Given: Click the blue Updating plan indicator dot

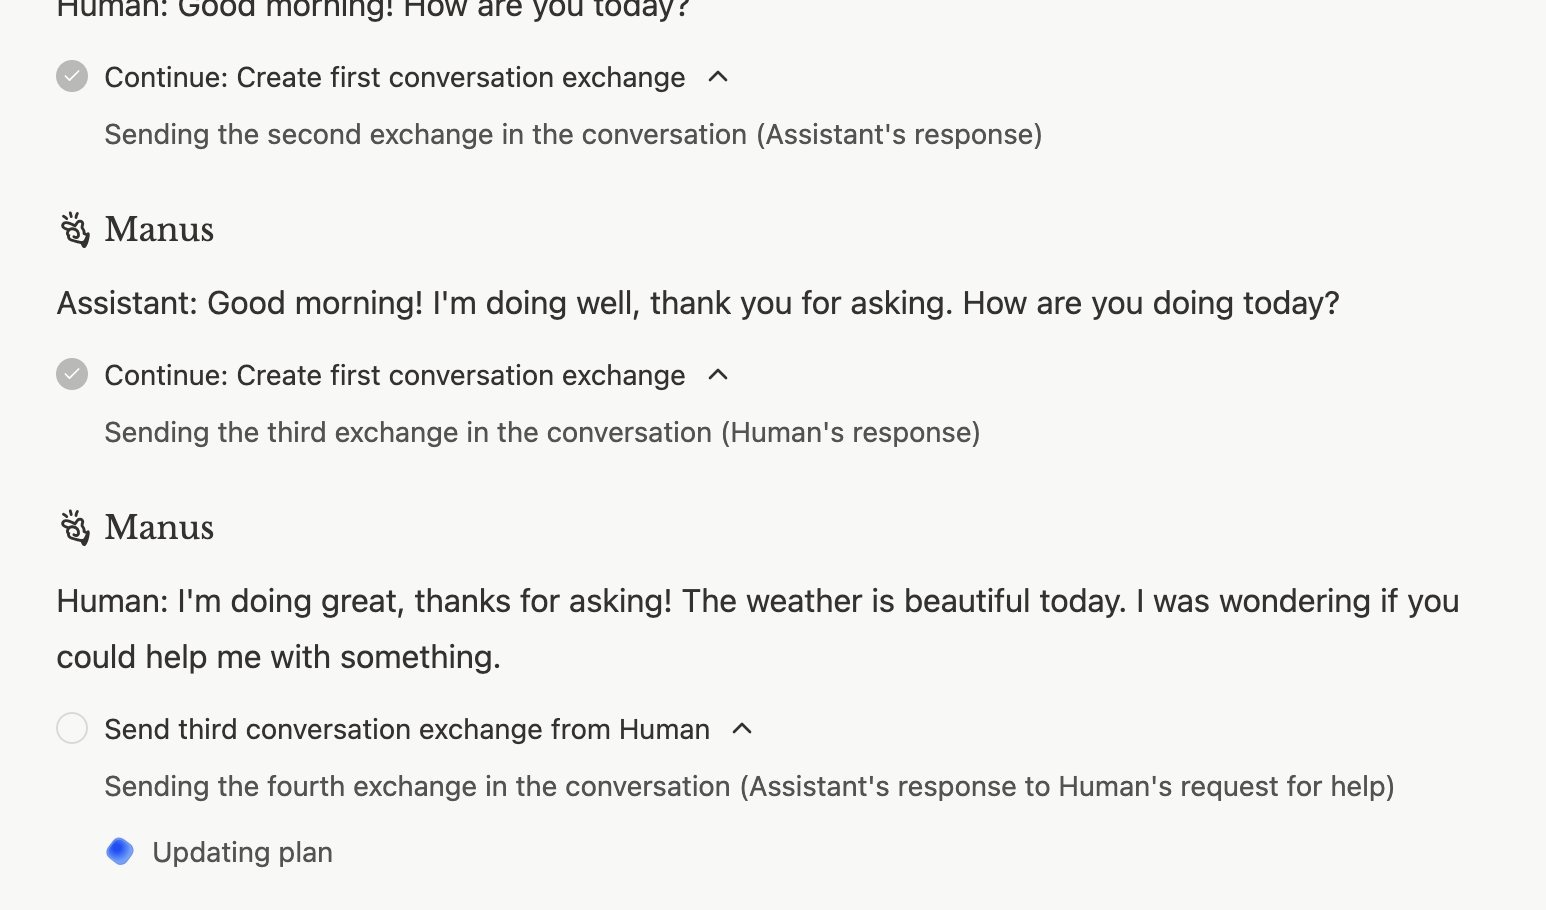Looking at the screenshot, I should (x=120, y=851).
